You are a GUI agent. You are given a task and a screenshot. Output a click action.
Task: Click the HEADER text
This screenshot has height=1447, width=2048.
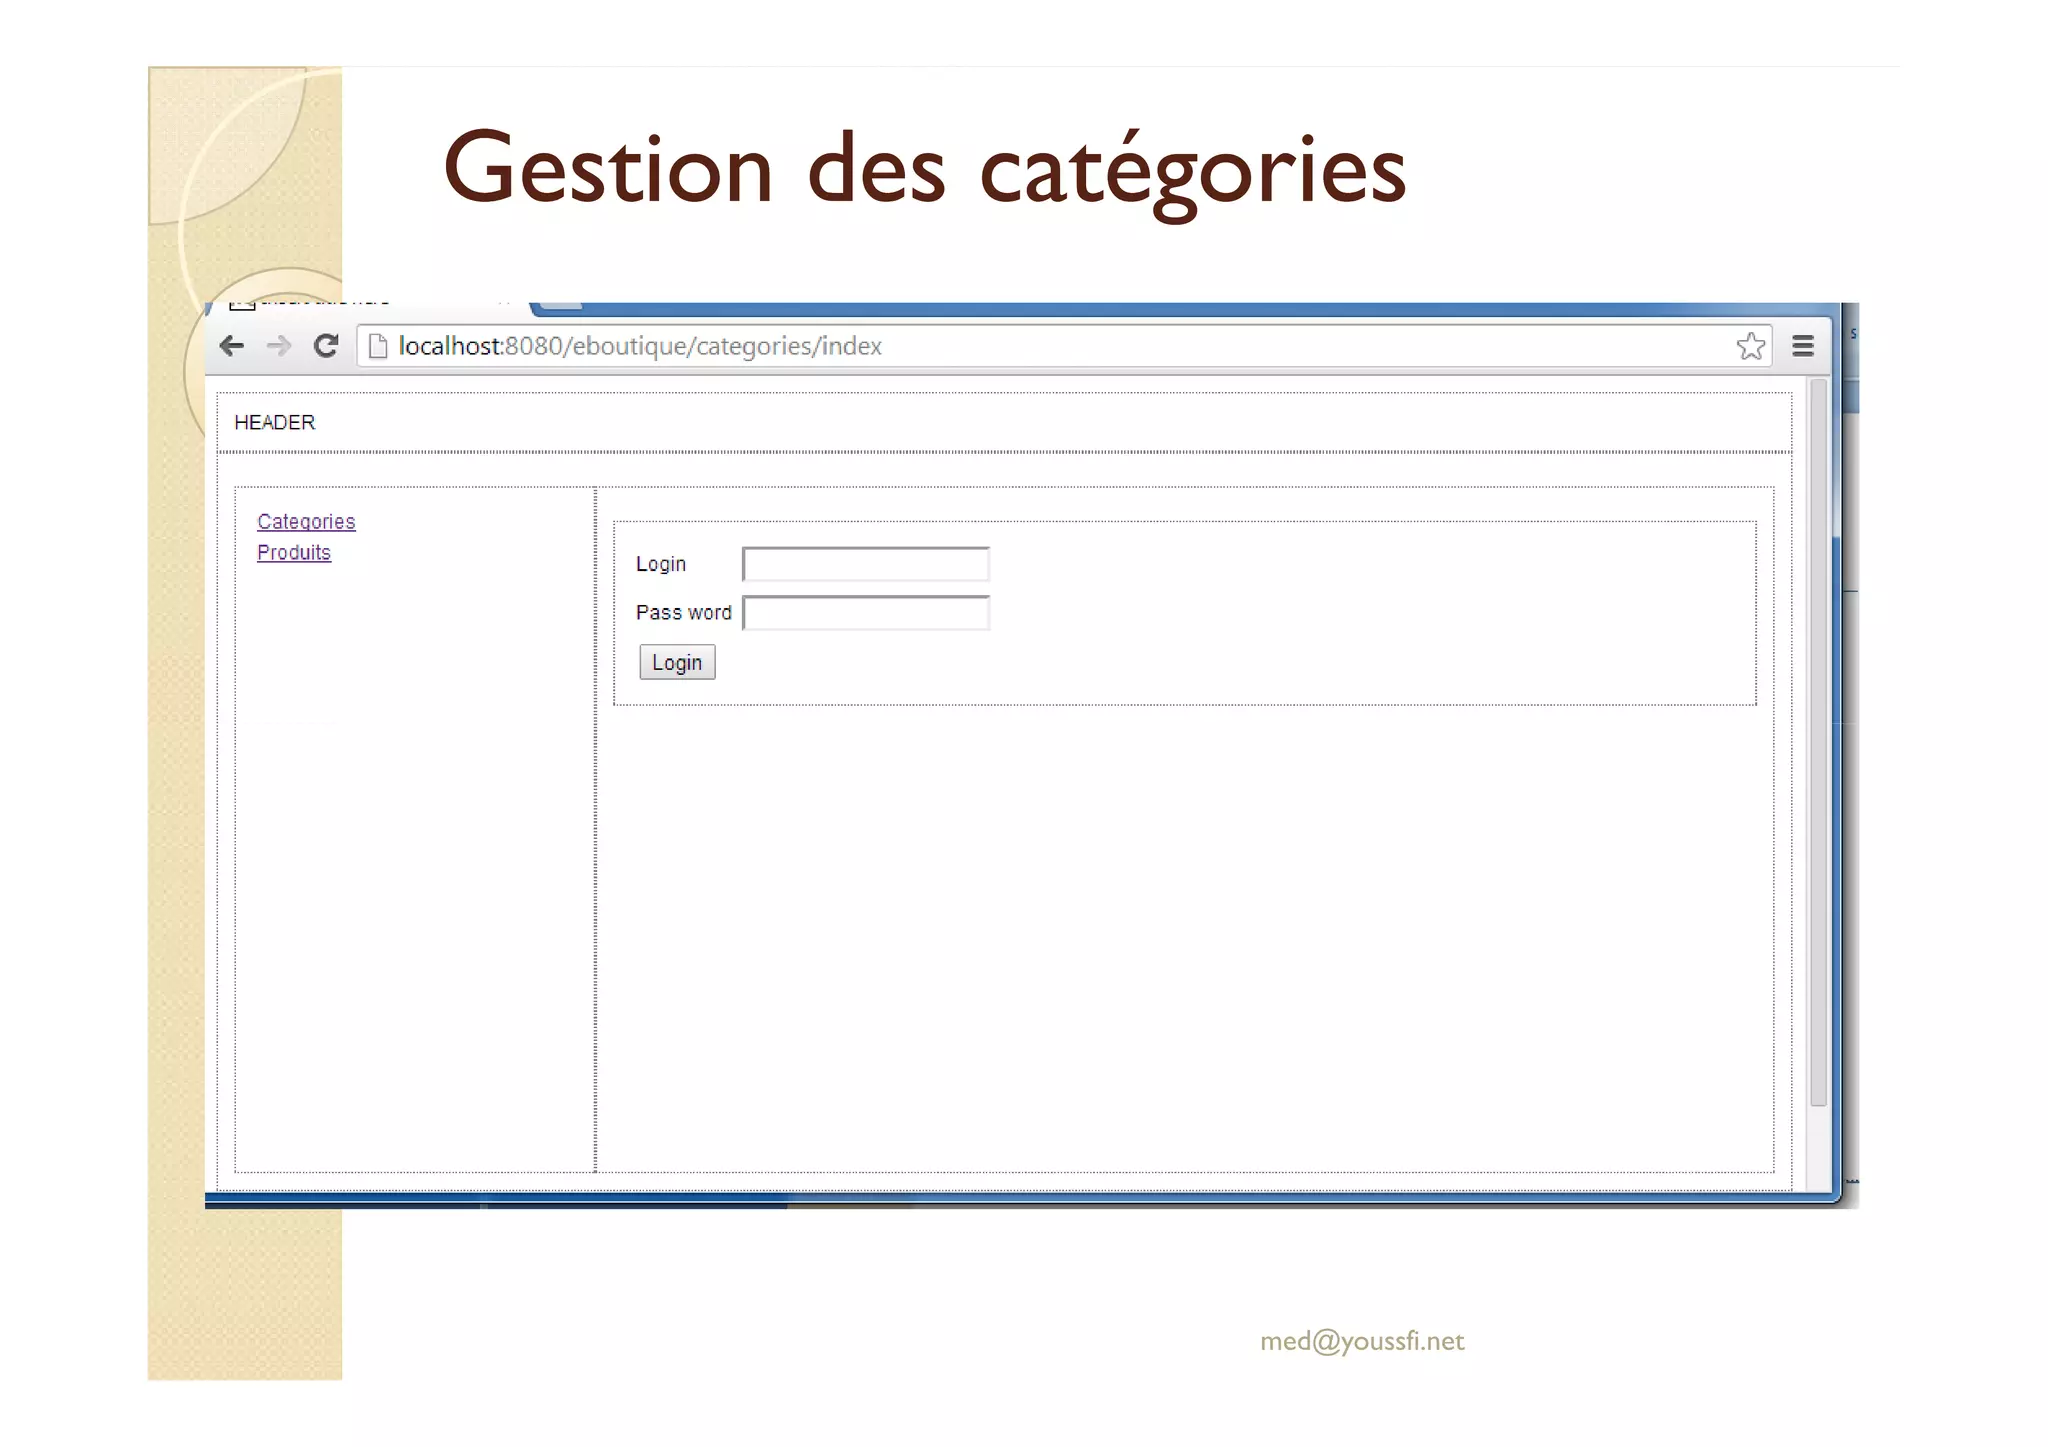pos(275,423)
